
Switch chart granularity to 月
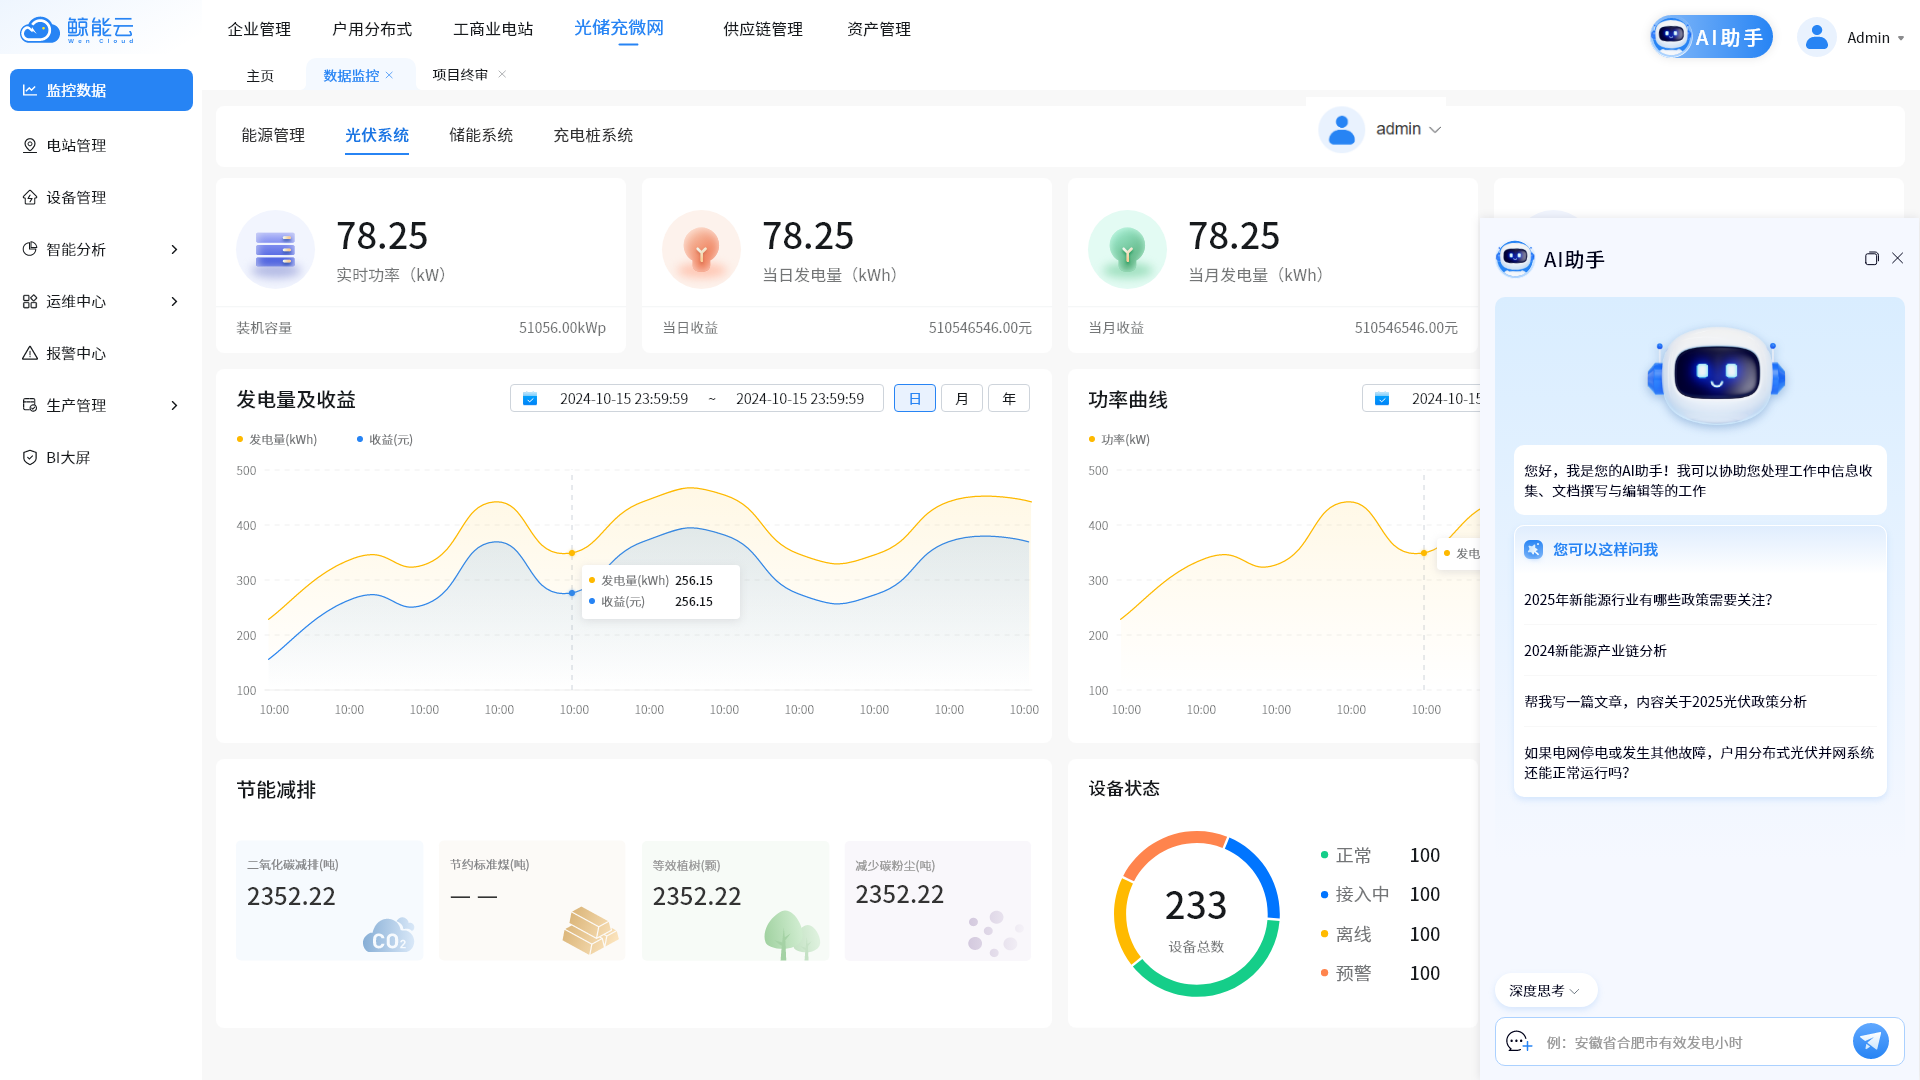coord(961,399)
